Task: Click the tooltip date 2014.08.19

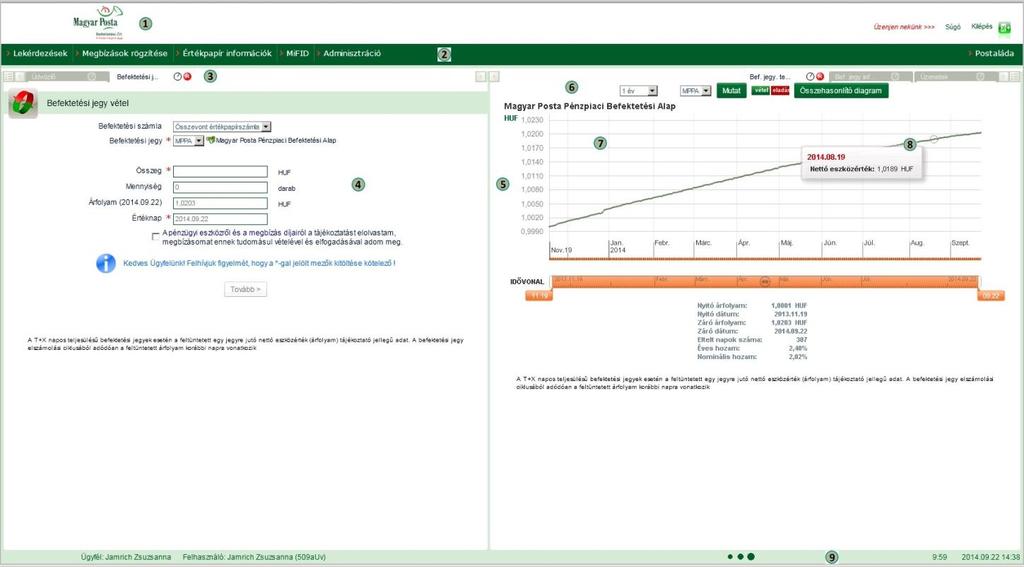Action: tap(825, 157)
